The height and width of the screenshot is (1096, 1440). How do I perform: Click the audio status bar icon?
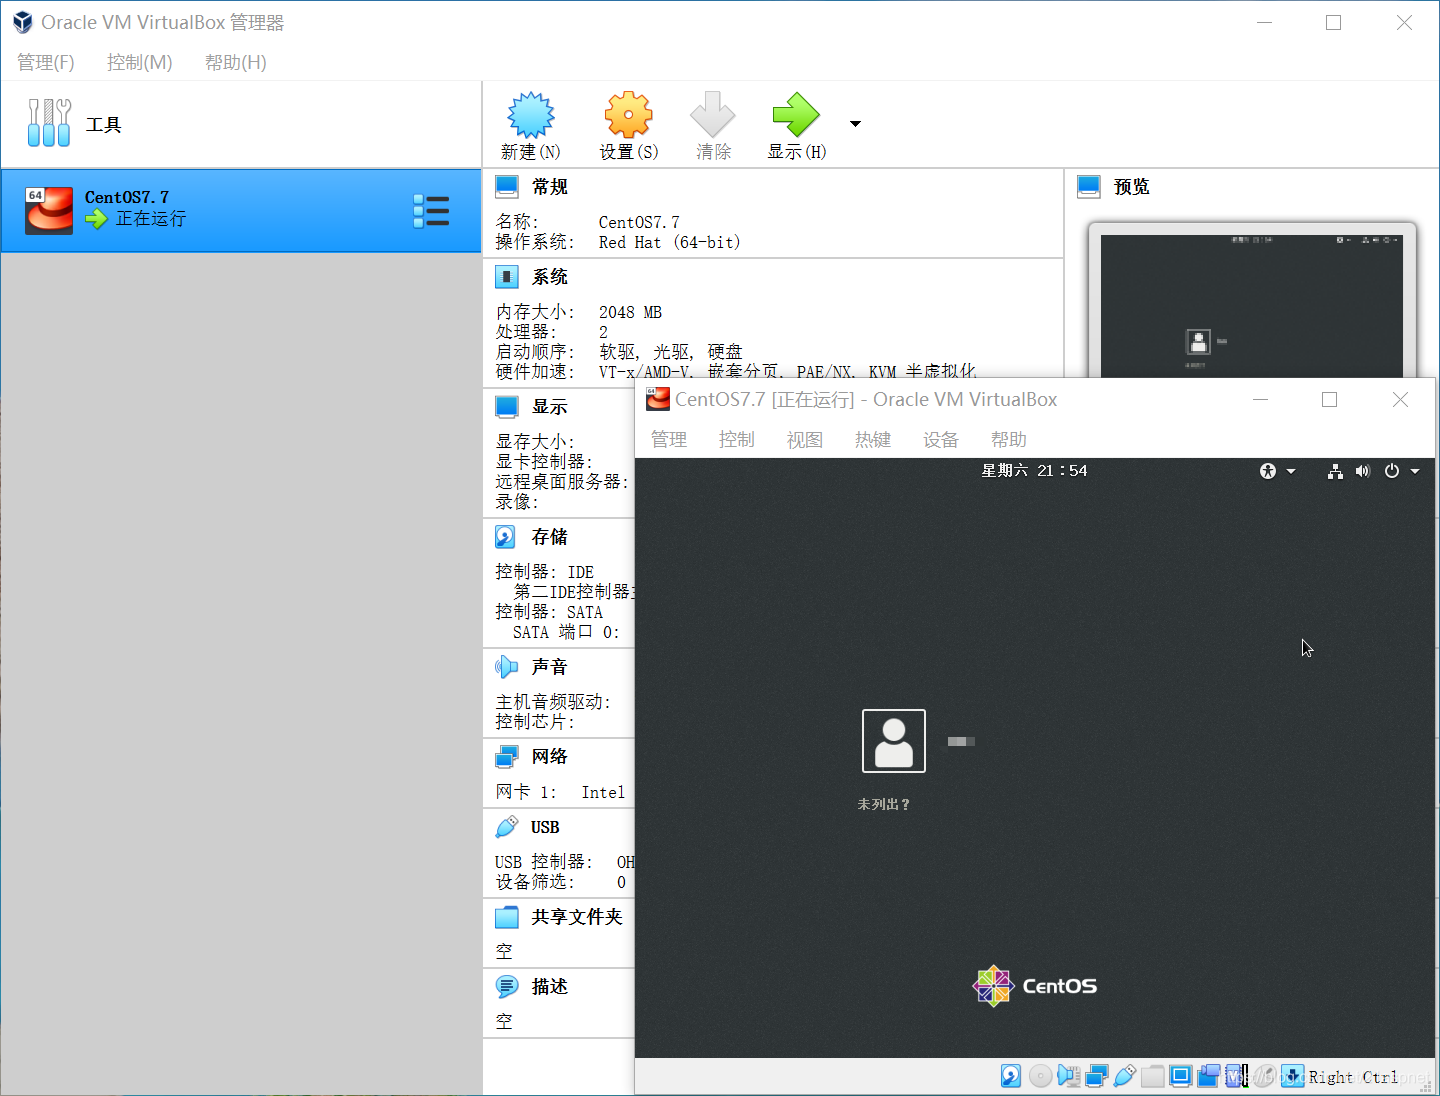tap(1068, 1076)
